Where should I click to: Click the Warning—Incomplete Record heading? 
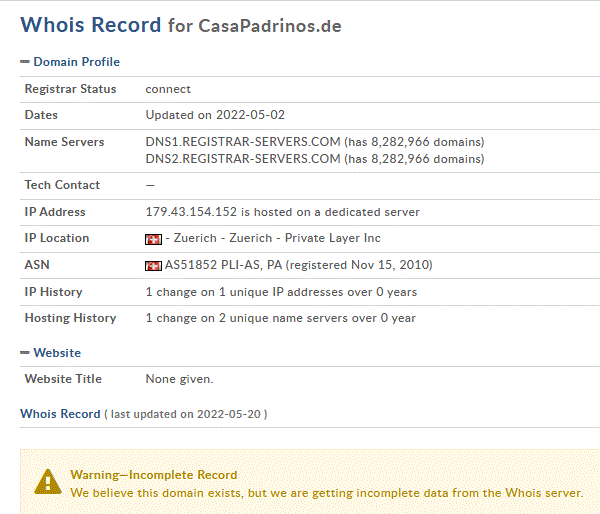click(x=154, y=475)
